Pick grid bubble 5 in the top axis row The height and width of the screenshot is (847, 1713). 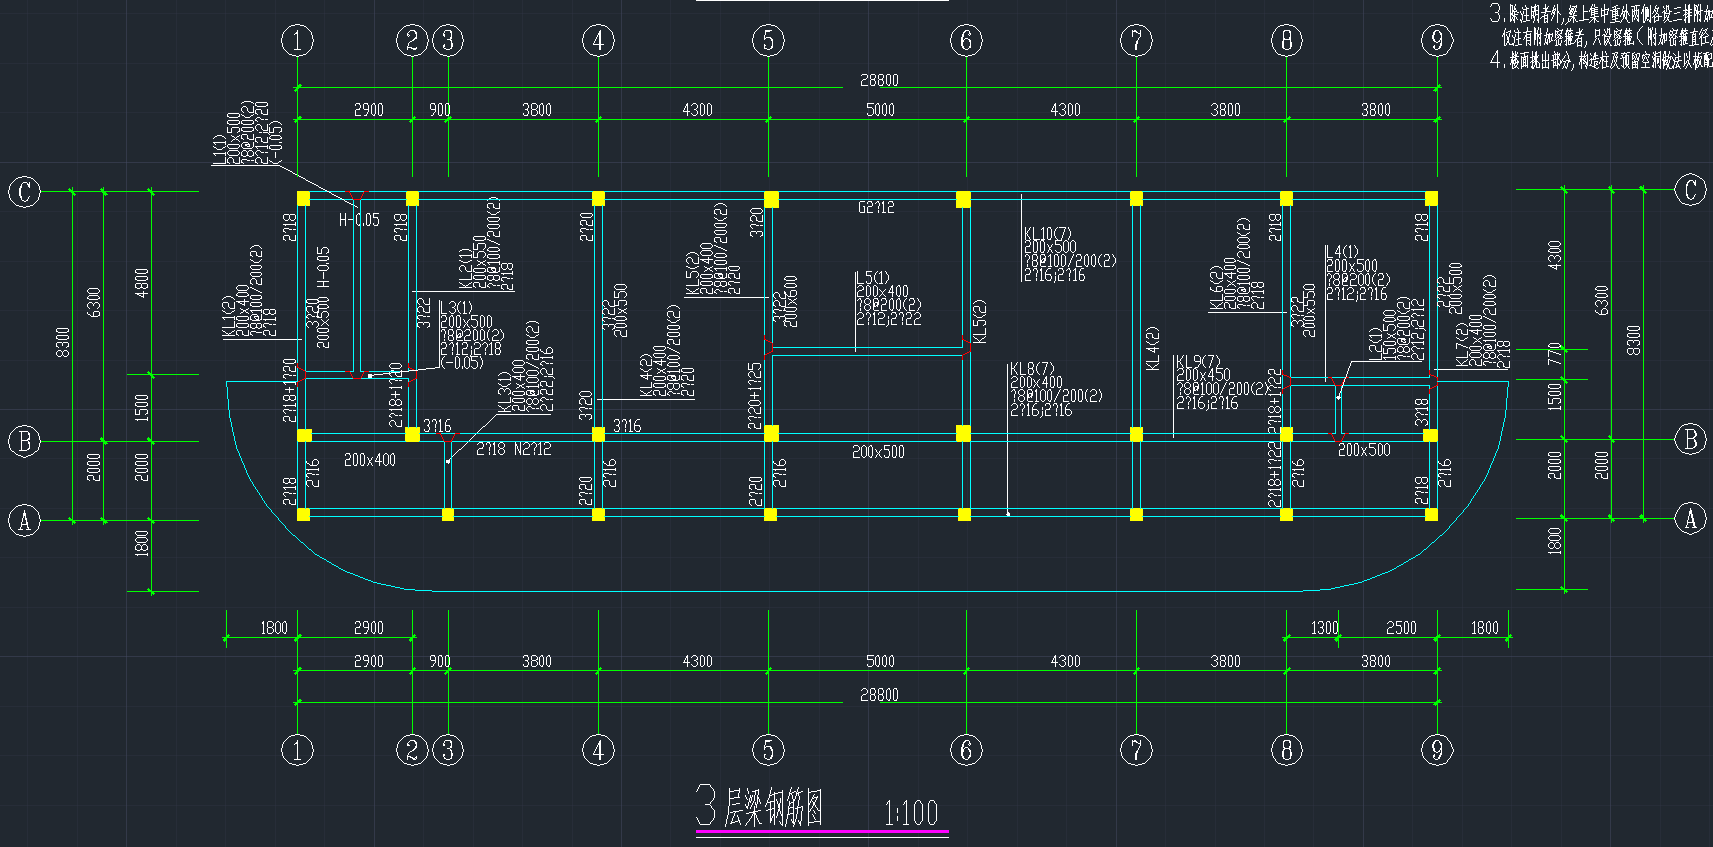pyautogui.click(x=768, y=41)
